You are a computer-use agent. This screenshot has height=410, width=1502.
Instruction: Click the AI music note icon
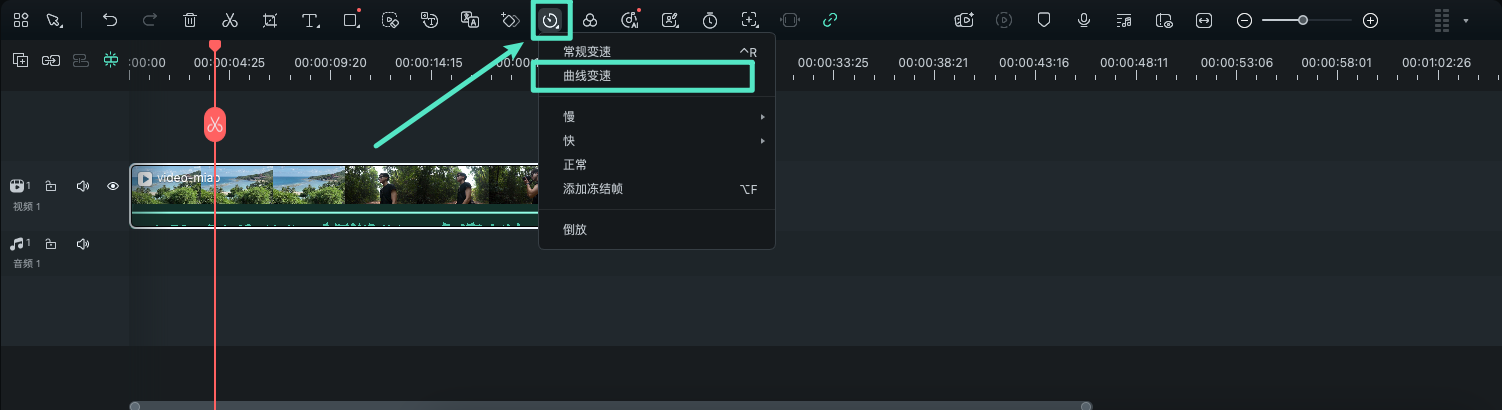pyautogui.click(x=630, y=20)
